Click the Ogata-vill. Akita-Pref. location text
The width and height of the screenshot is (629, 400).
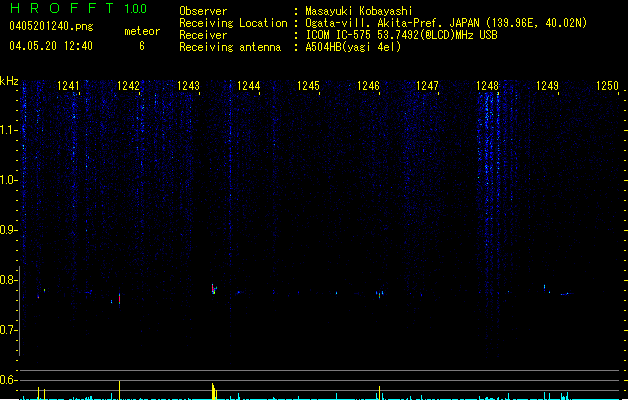(446, 23)
